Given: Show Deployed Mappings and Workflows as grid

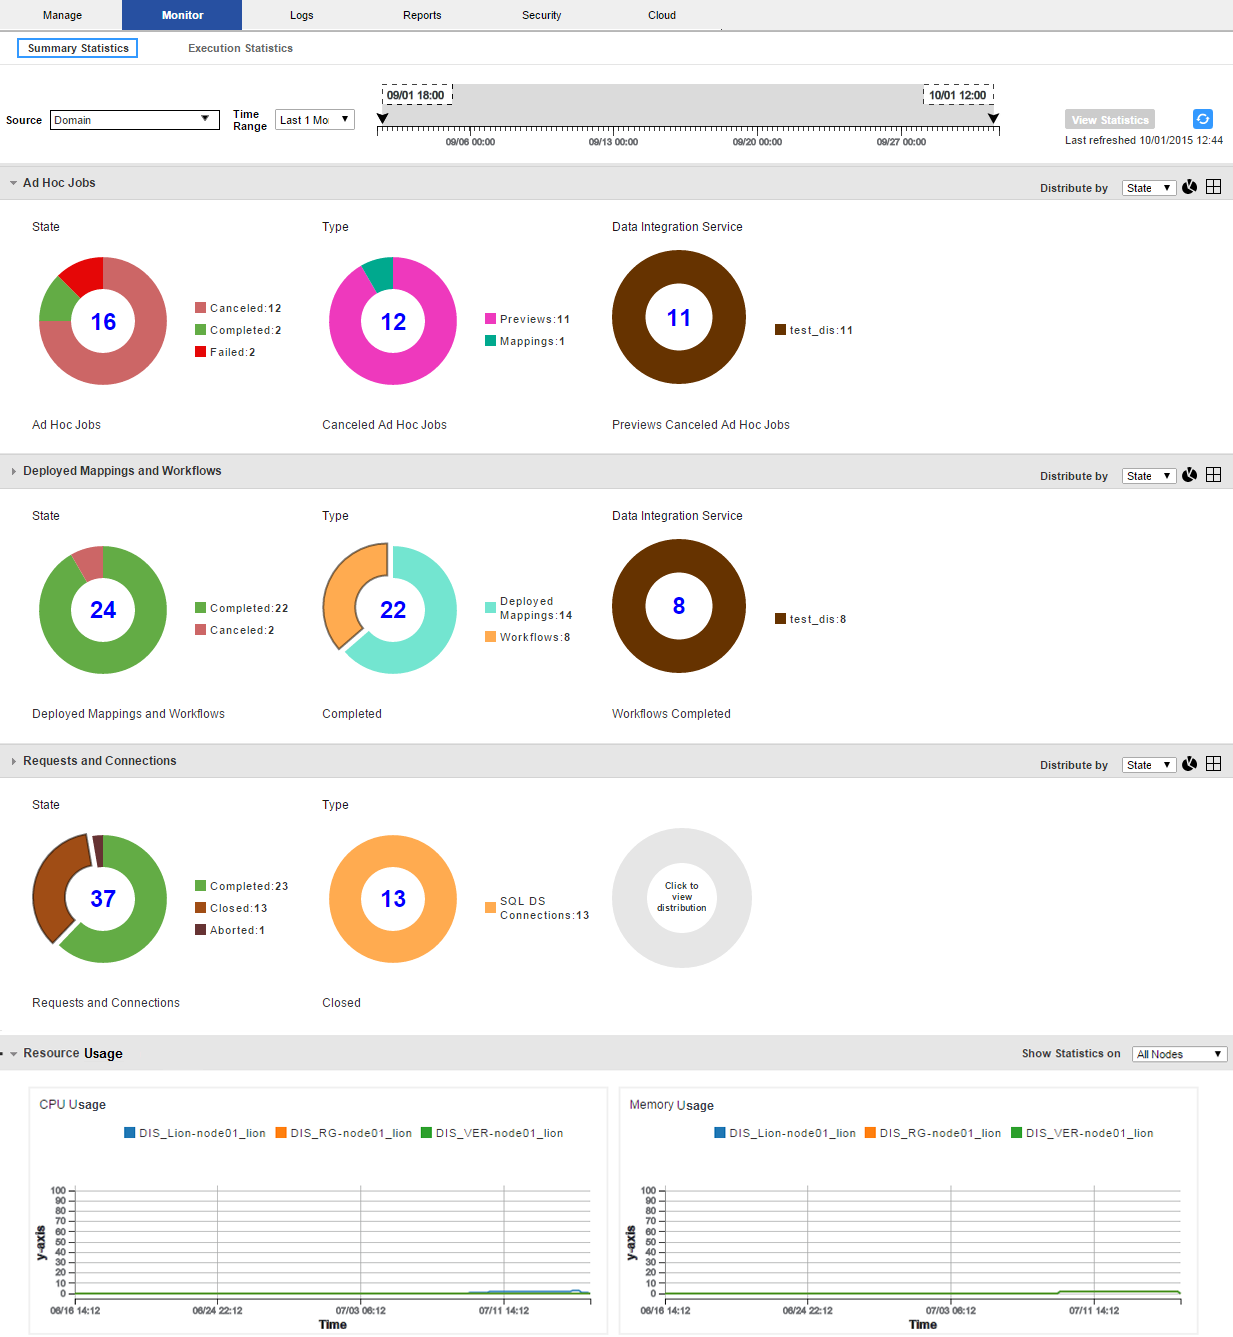Looking at the screenshot, I should coord(1213,475).
